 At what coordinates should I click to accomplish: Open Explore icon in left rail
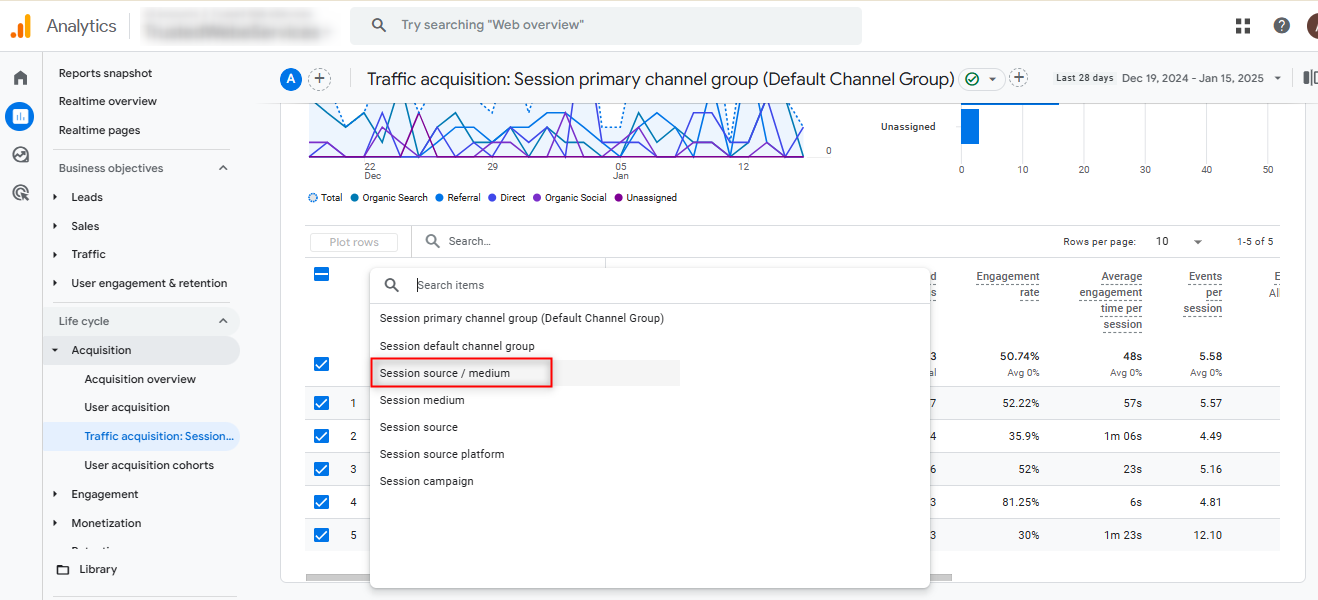click(x=20, y=155)
